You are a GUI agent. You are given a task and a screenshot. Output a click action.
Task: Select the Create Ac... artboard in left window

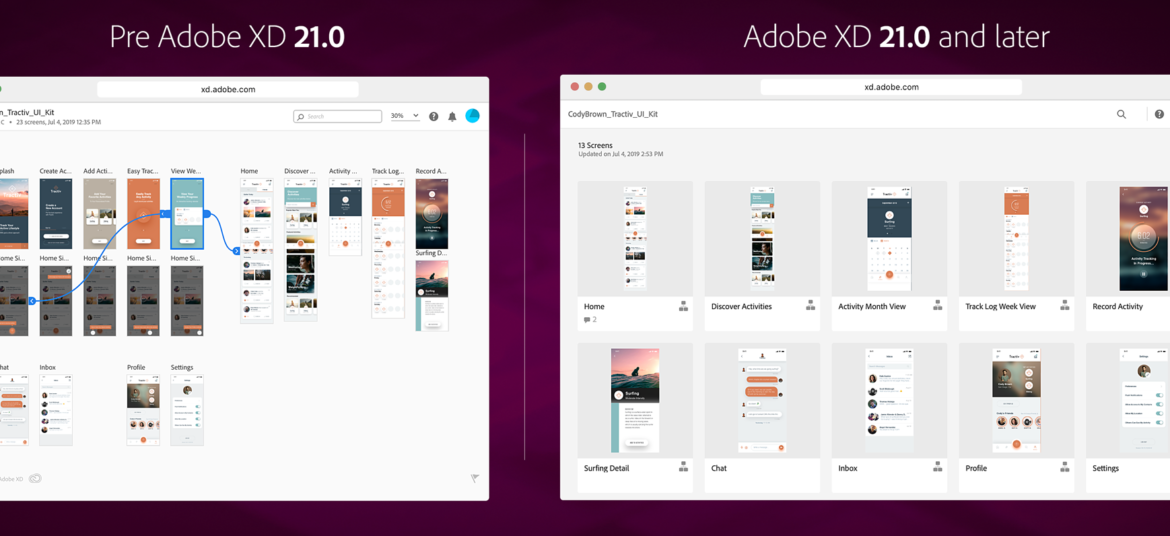click(x=56, y=213)
